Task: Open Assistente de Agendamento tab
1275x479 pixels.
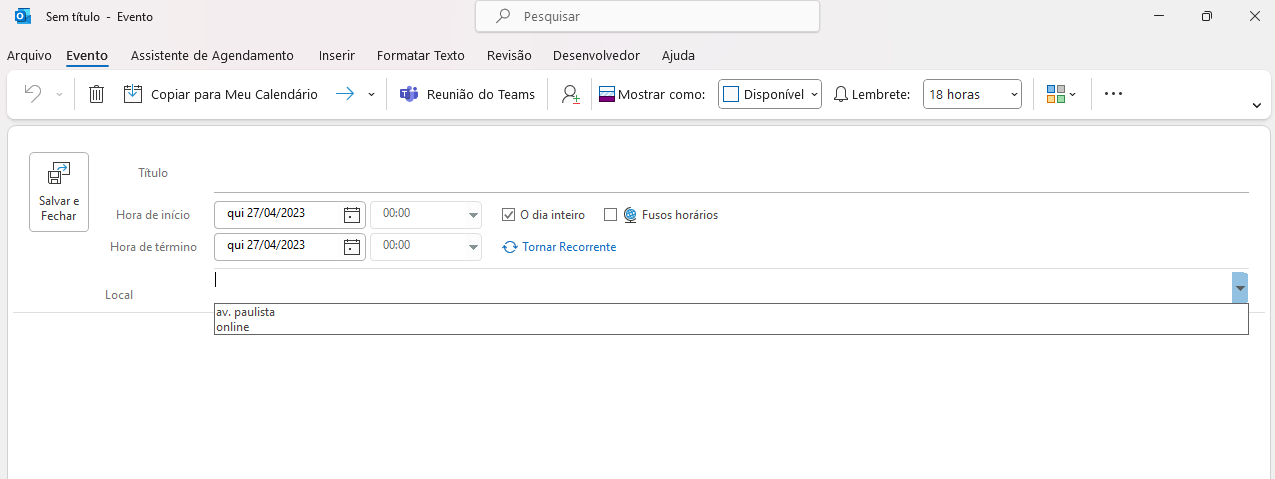Action: [212, 56]
